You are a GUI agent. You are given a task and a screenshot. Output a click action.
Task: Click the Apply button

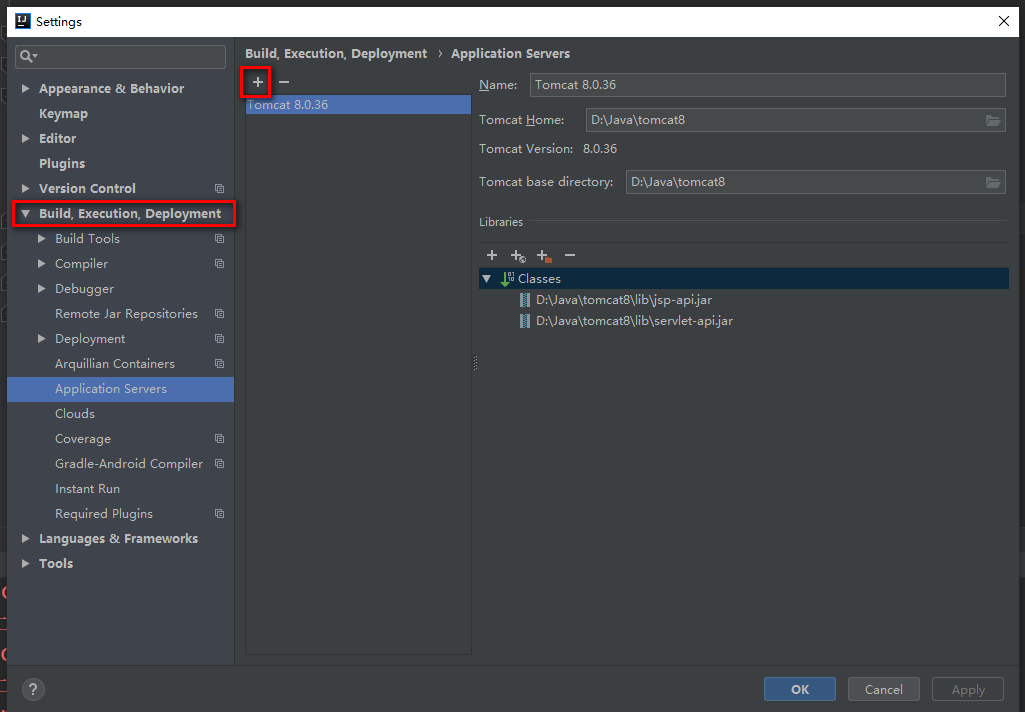point(967,689)
